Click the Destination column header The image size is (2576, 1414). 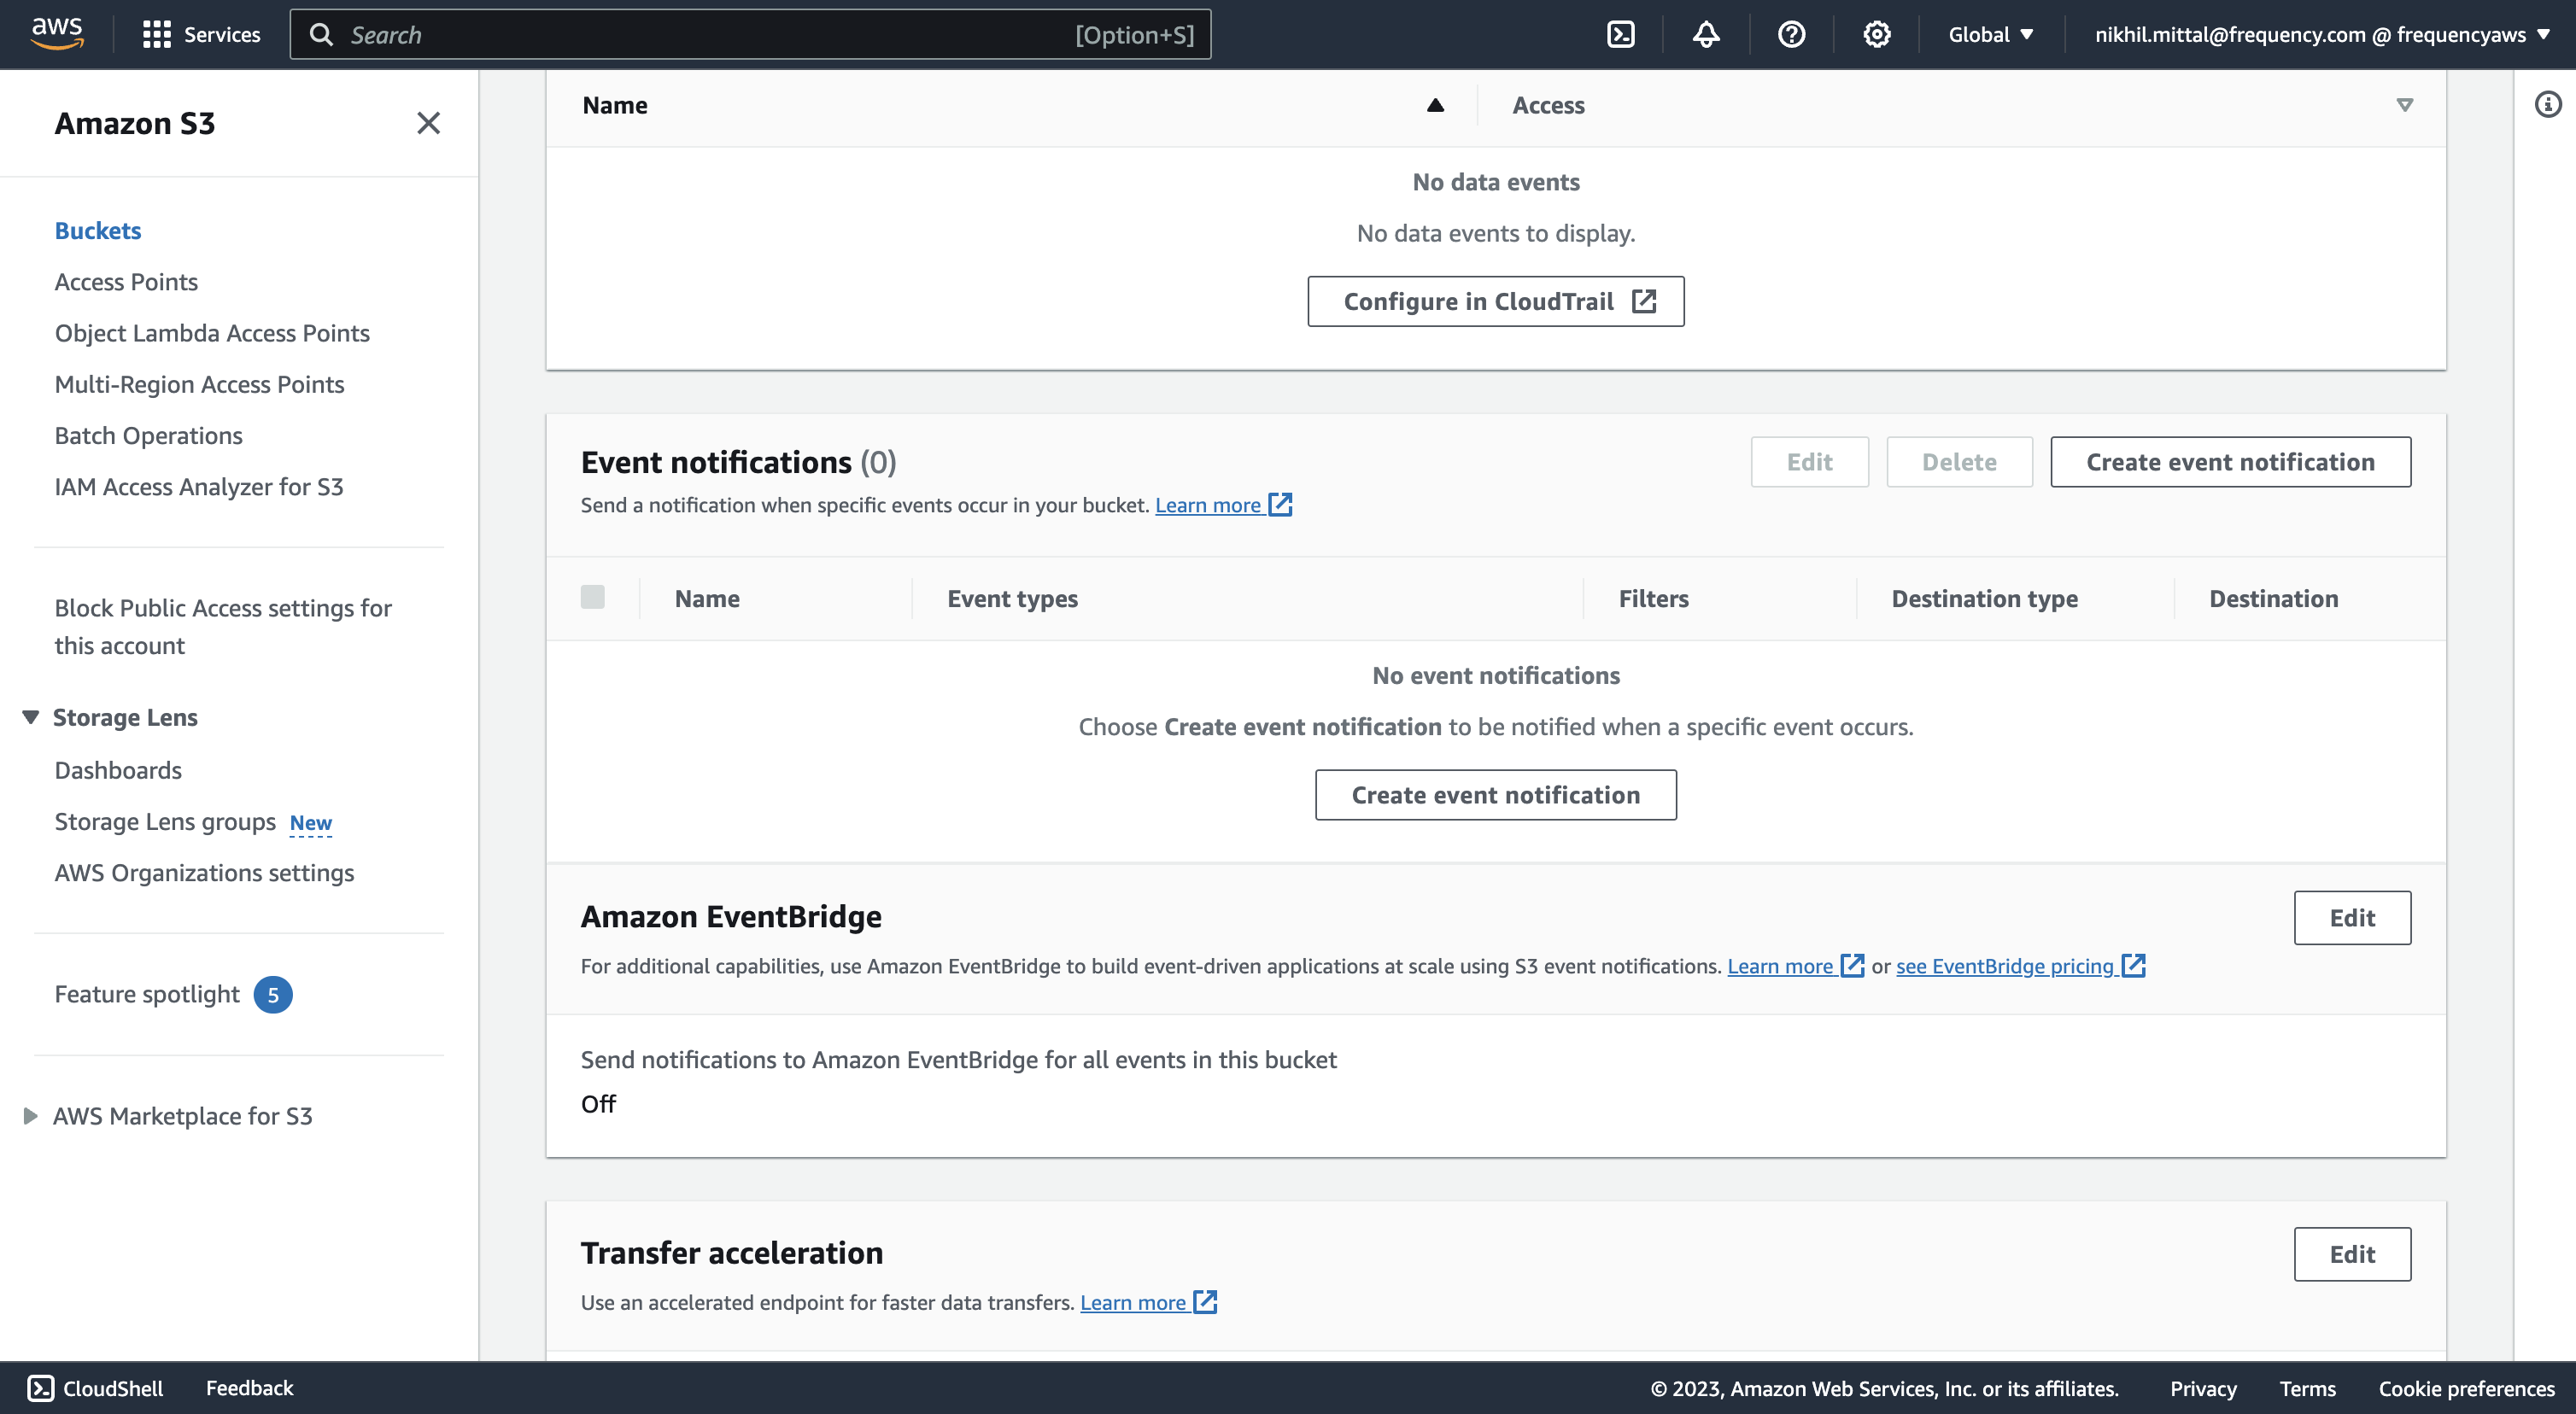click(2273, 599)
